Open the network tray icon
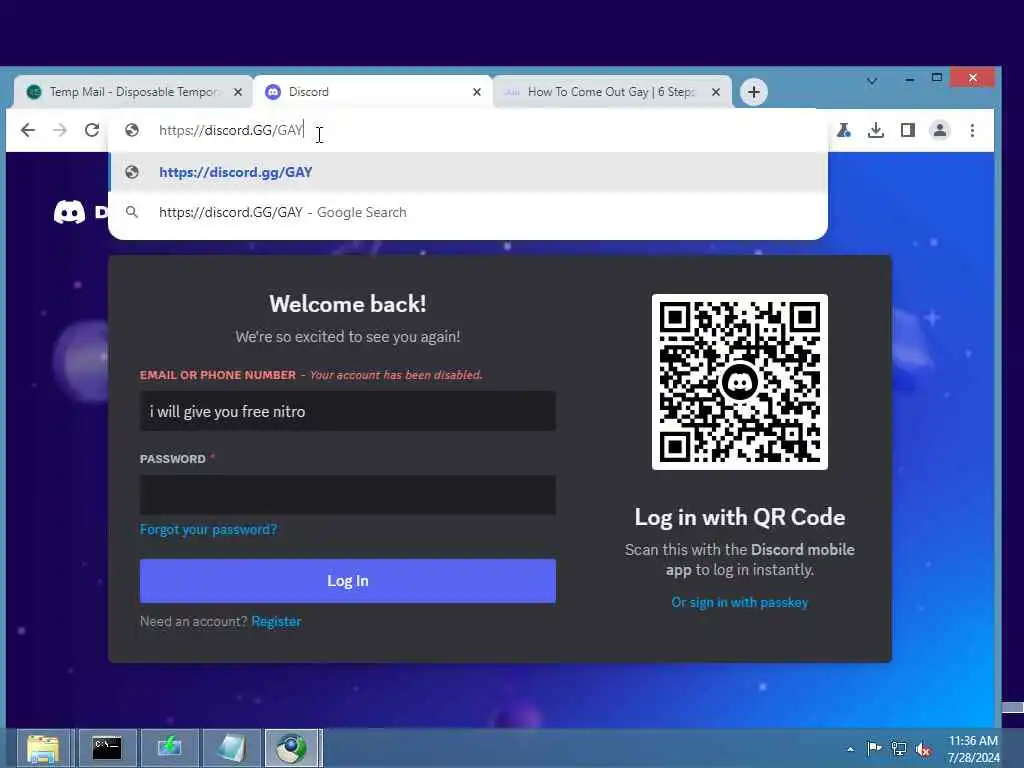The image size is (1024, 768). [899, 749]
